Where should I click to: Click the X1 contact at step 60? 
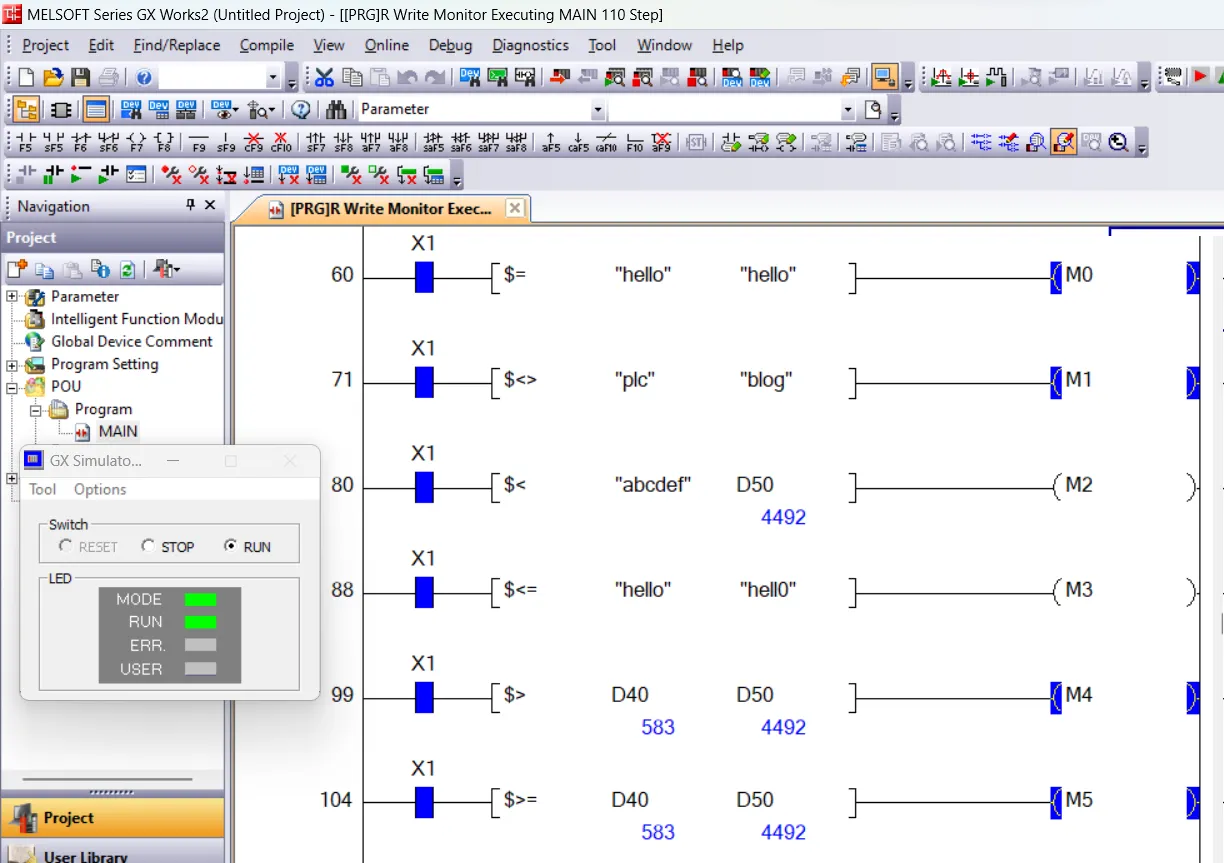(x=424, y=277)
